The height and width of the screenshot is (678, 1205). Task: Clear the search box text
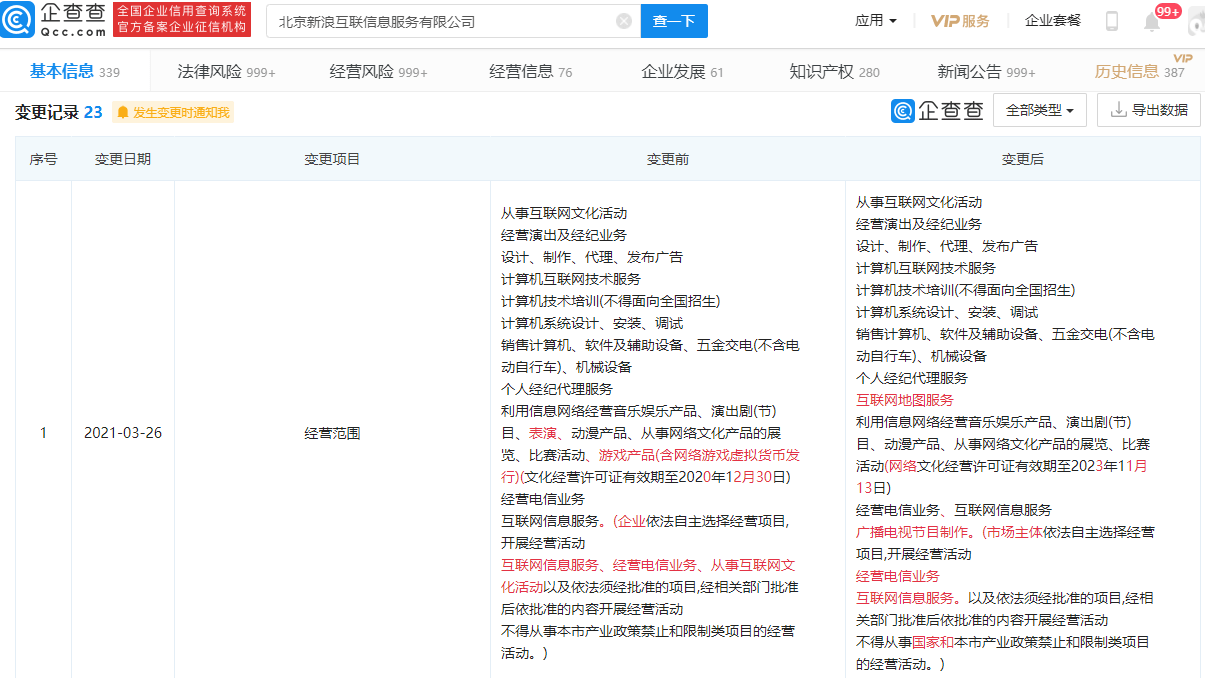pos(624,21)
